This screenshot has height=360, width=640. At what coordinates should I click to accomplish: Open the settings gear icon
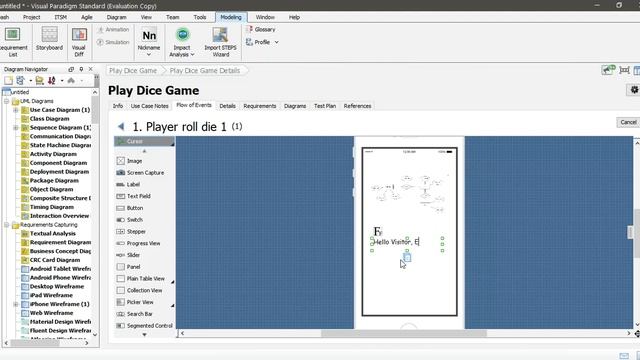634,90
